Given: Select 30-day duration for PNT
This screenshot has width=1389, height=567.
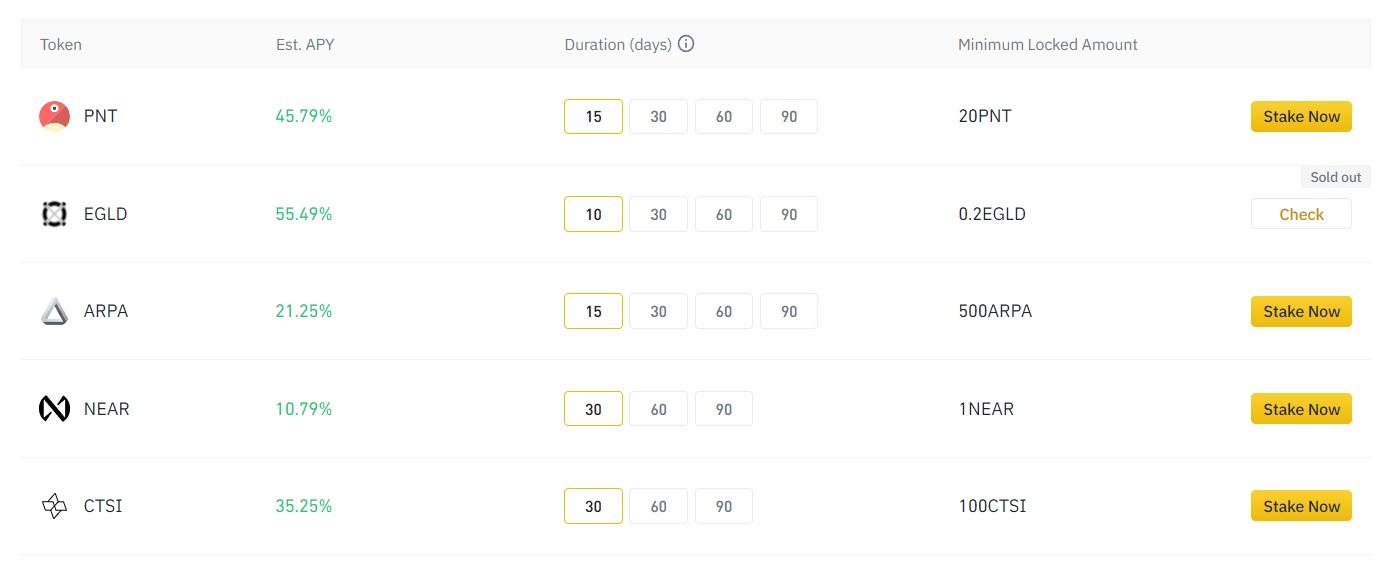Looking at the screenshot, I should click(658, 116).
